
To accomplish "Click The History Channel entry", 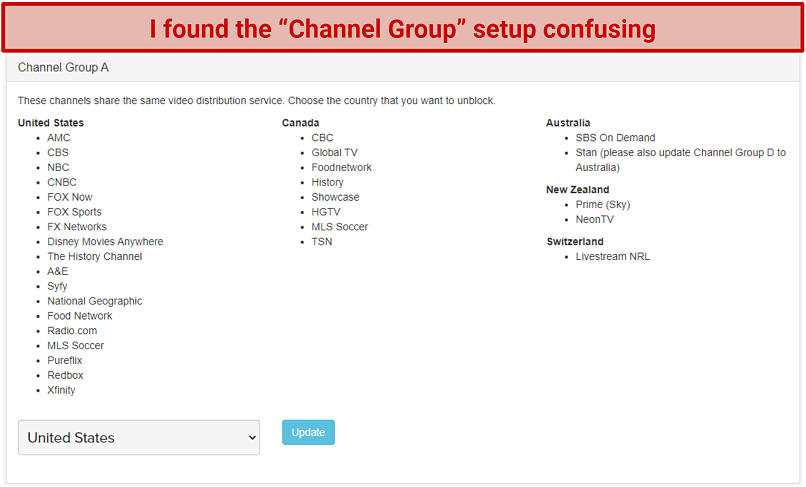I will tap(95, 257).
